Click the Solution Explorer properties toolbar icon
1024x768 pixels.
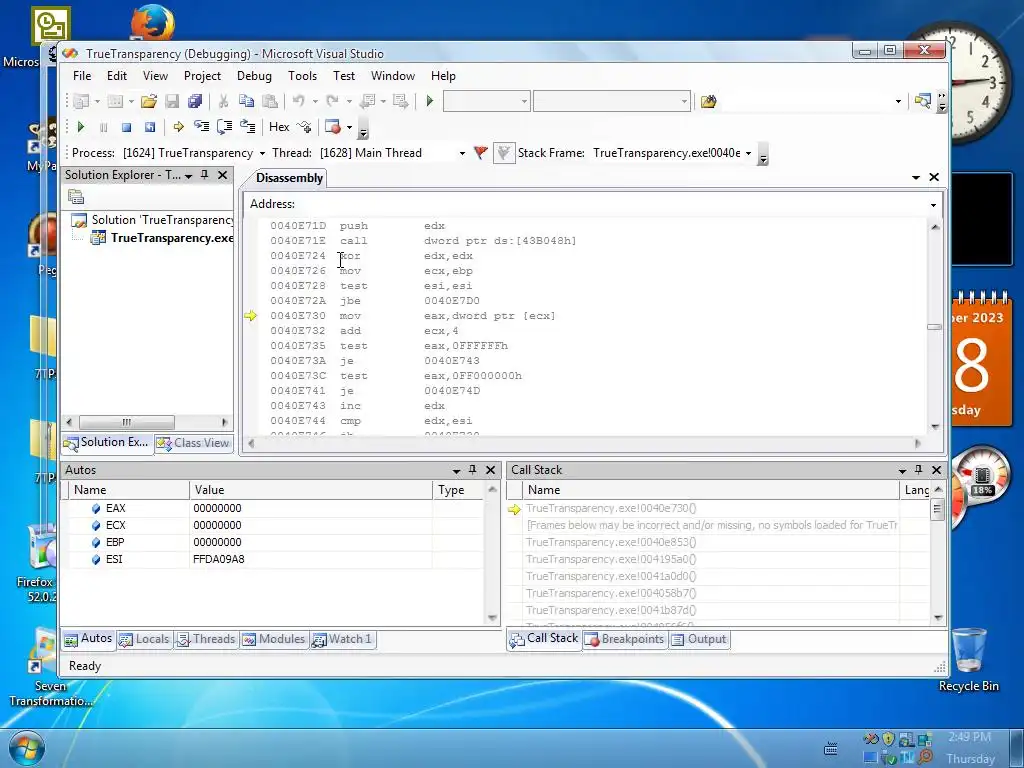(76, 197)
